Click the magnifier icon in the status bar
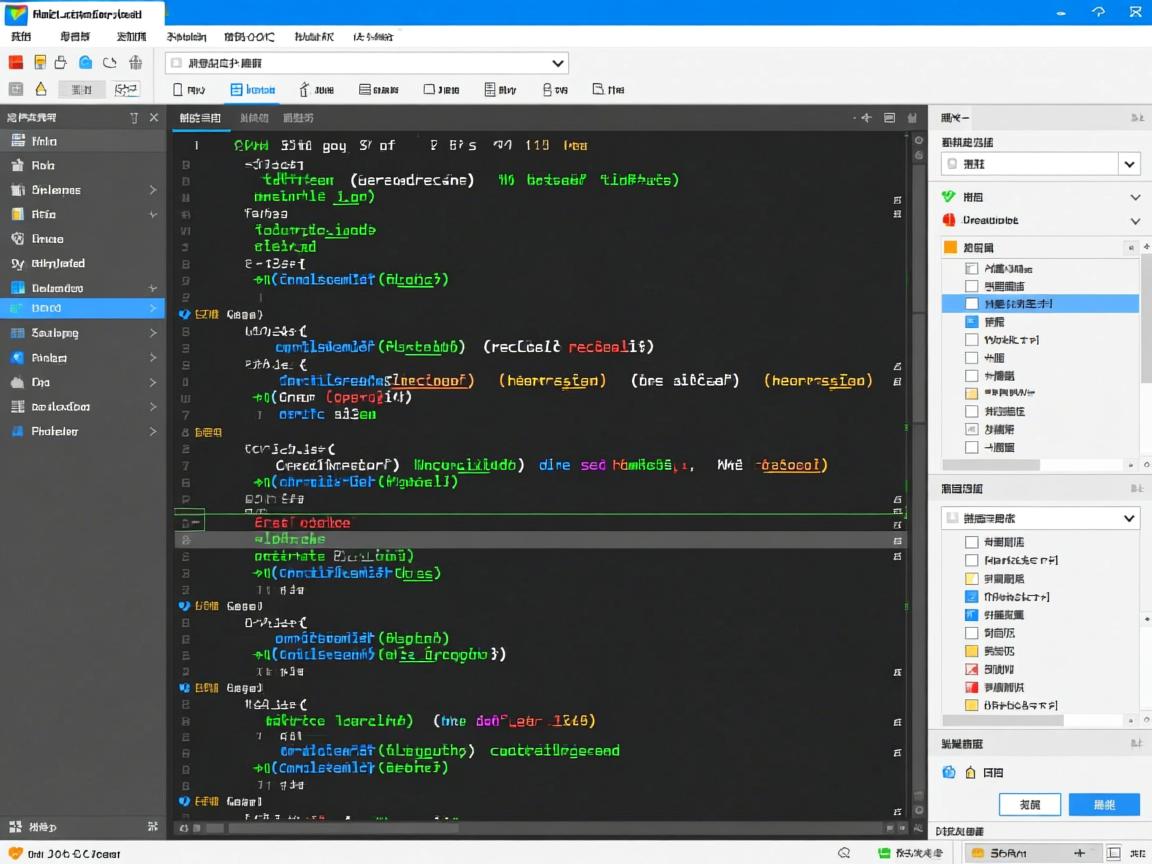This screenshot has height=864, width=1152. pos(844,853)
